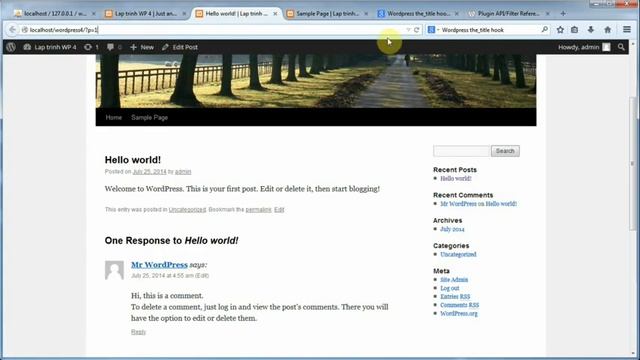Click the July 25, 2014 post date link
The width and height of the screenshot is (640, 360).
(x=149, y=172)
